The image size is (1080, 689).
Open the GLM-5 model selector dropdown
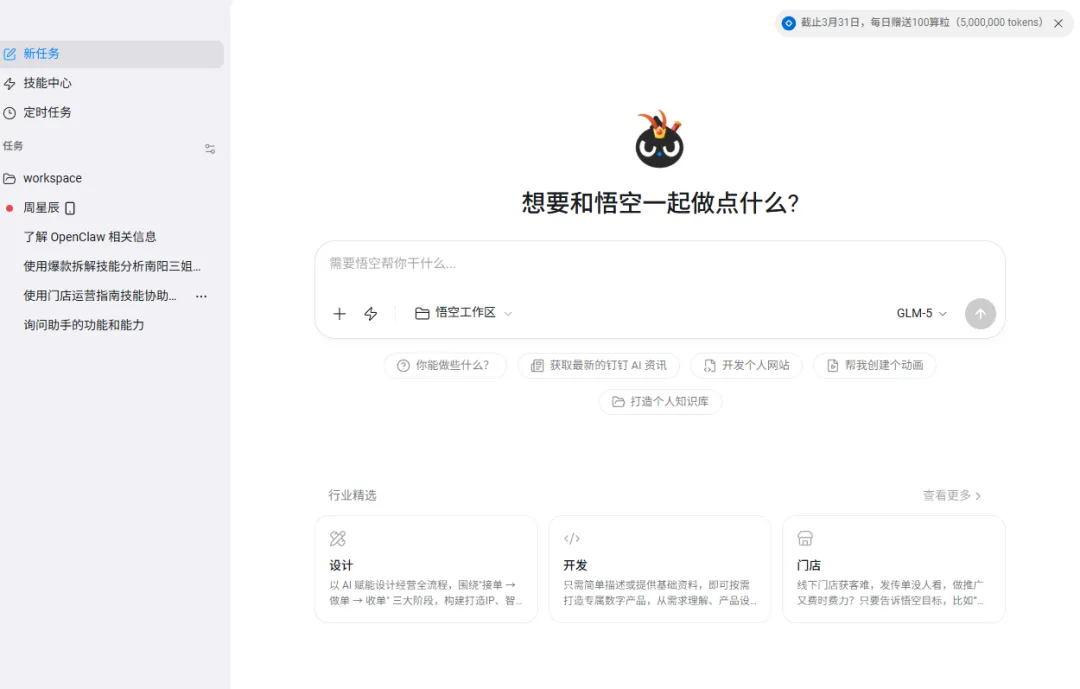pyautogui.click(x=922, y=313)
